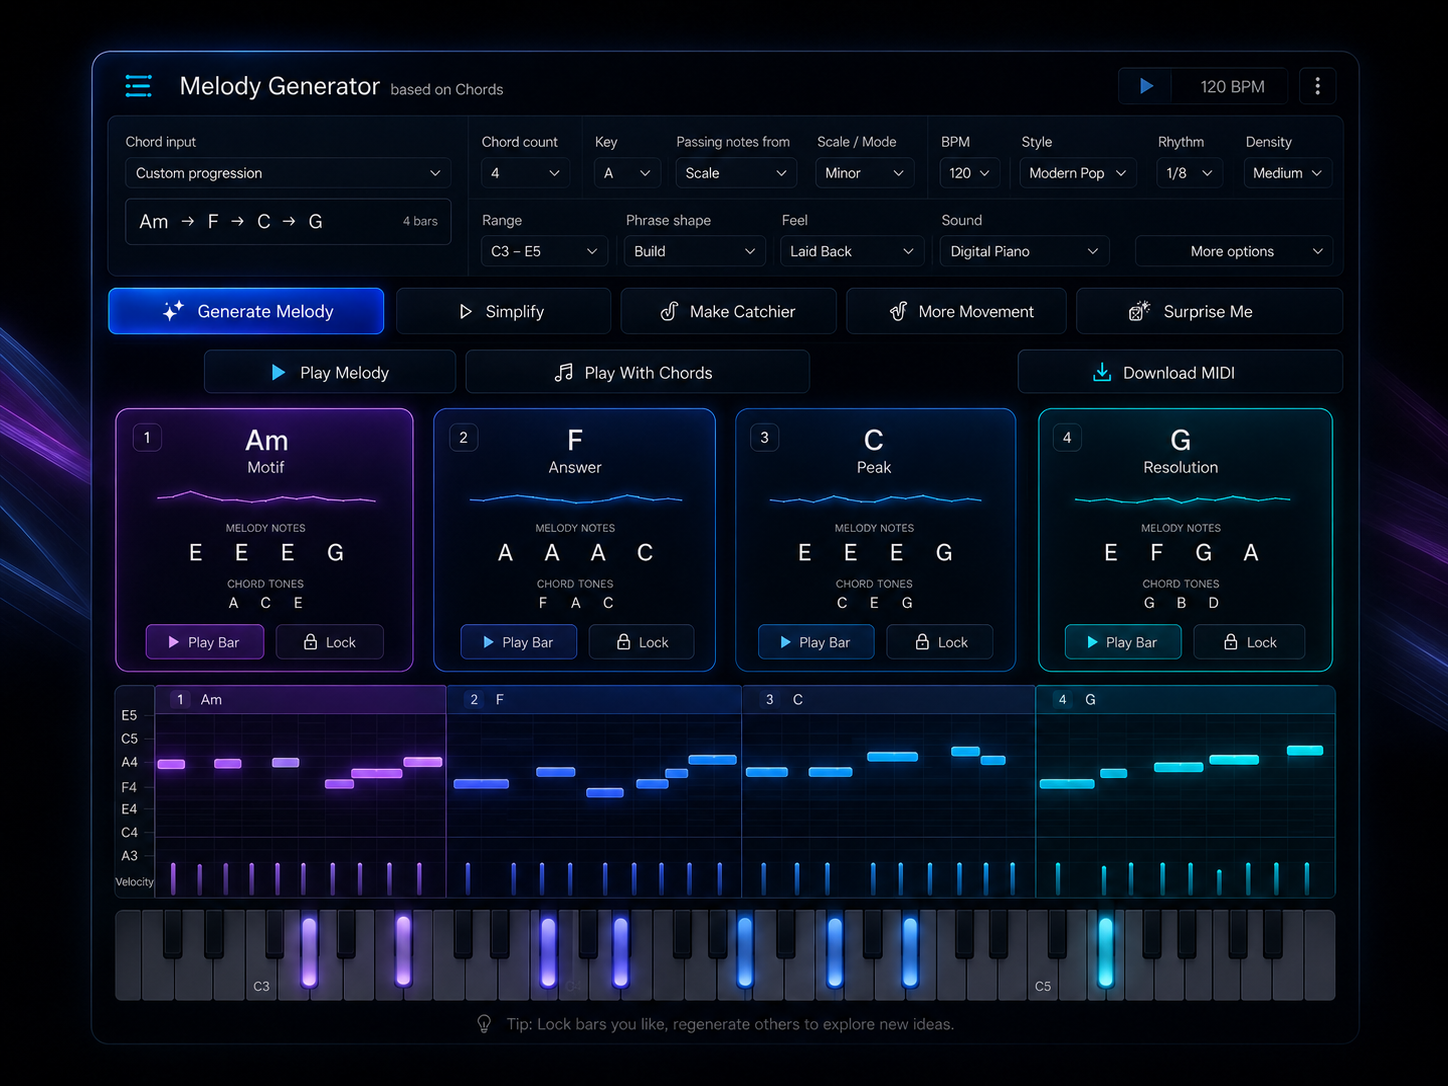Click the lock icon on the G card
Screen dimensions: 1448x1086
[1231, 642]
